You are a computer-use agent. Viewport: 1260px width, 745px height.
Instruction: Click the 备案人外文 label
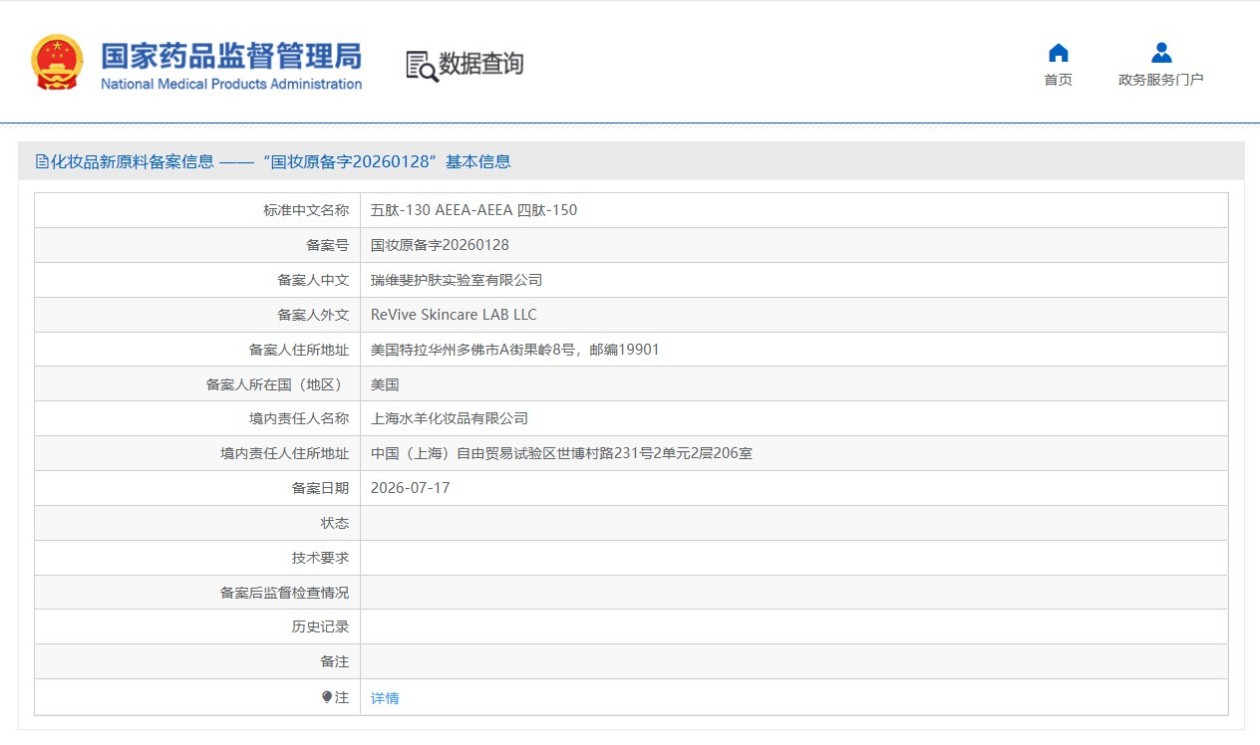tap(313, 314)
